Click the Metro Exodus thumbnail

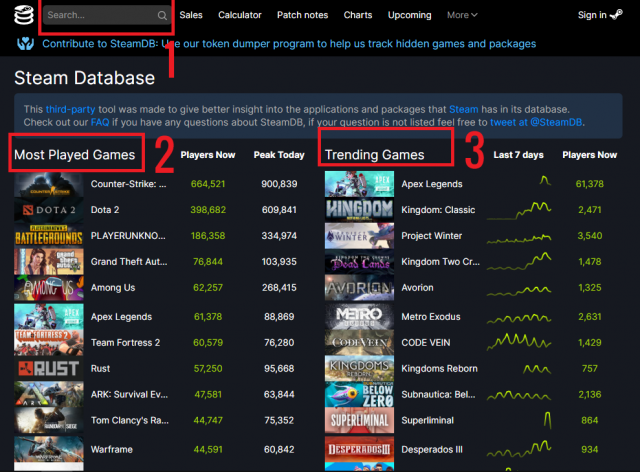[359, 316]
